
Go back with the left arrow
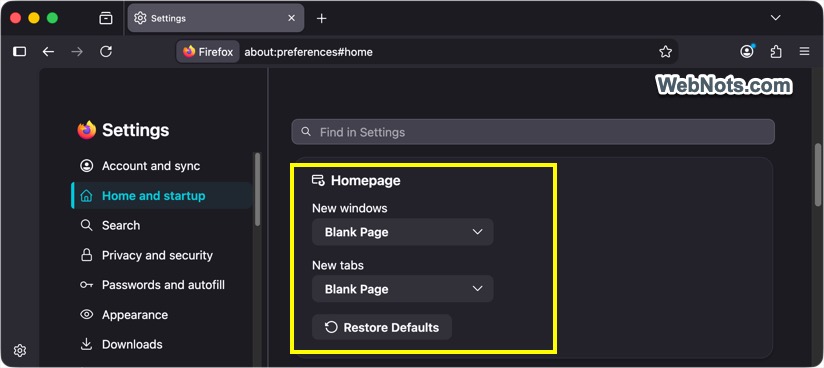click(x=48, y=52)
